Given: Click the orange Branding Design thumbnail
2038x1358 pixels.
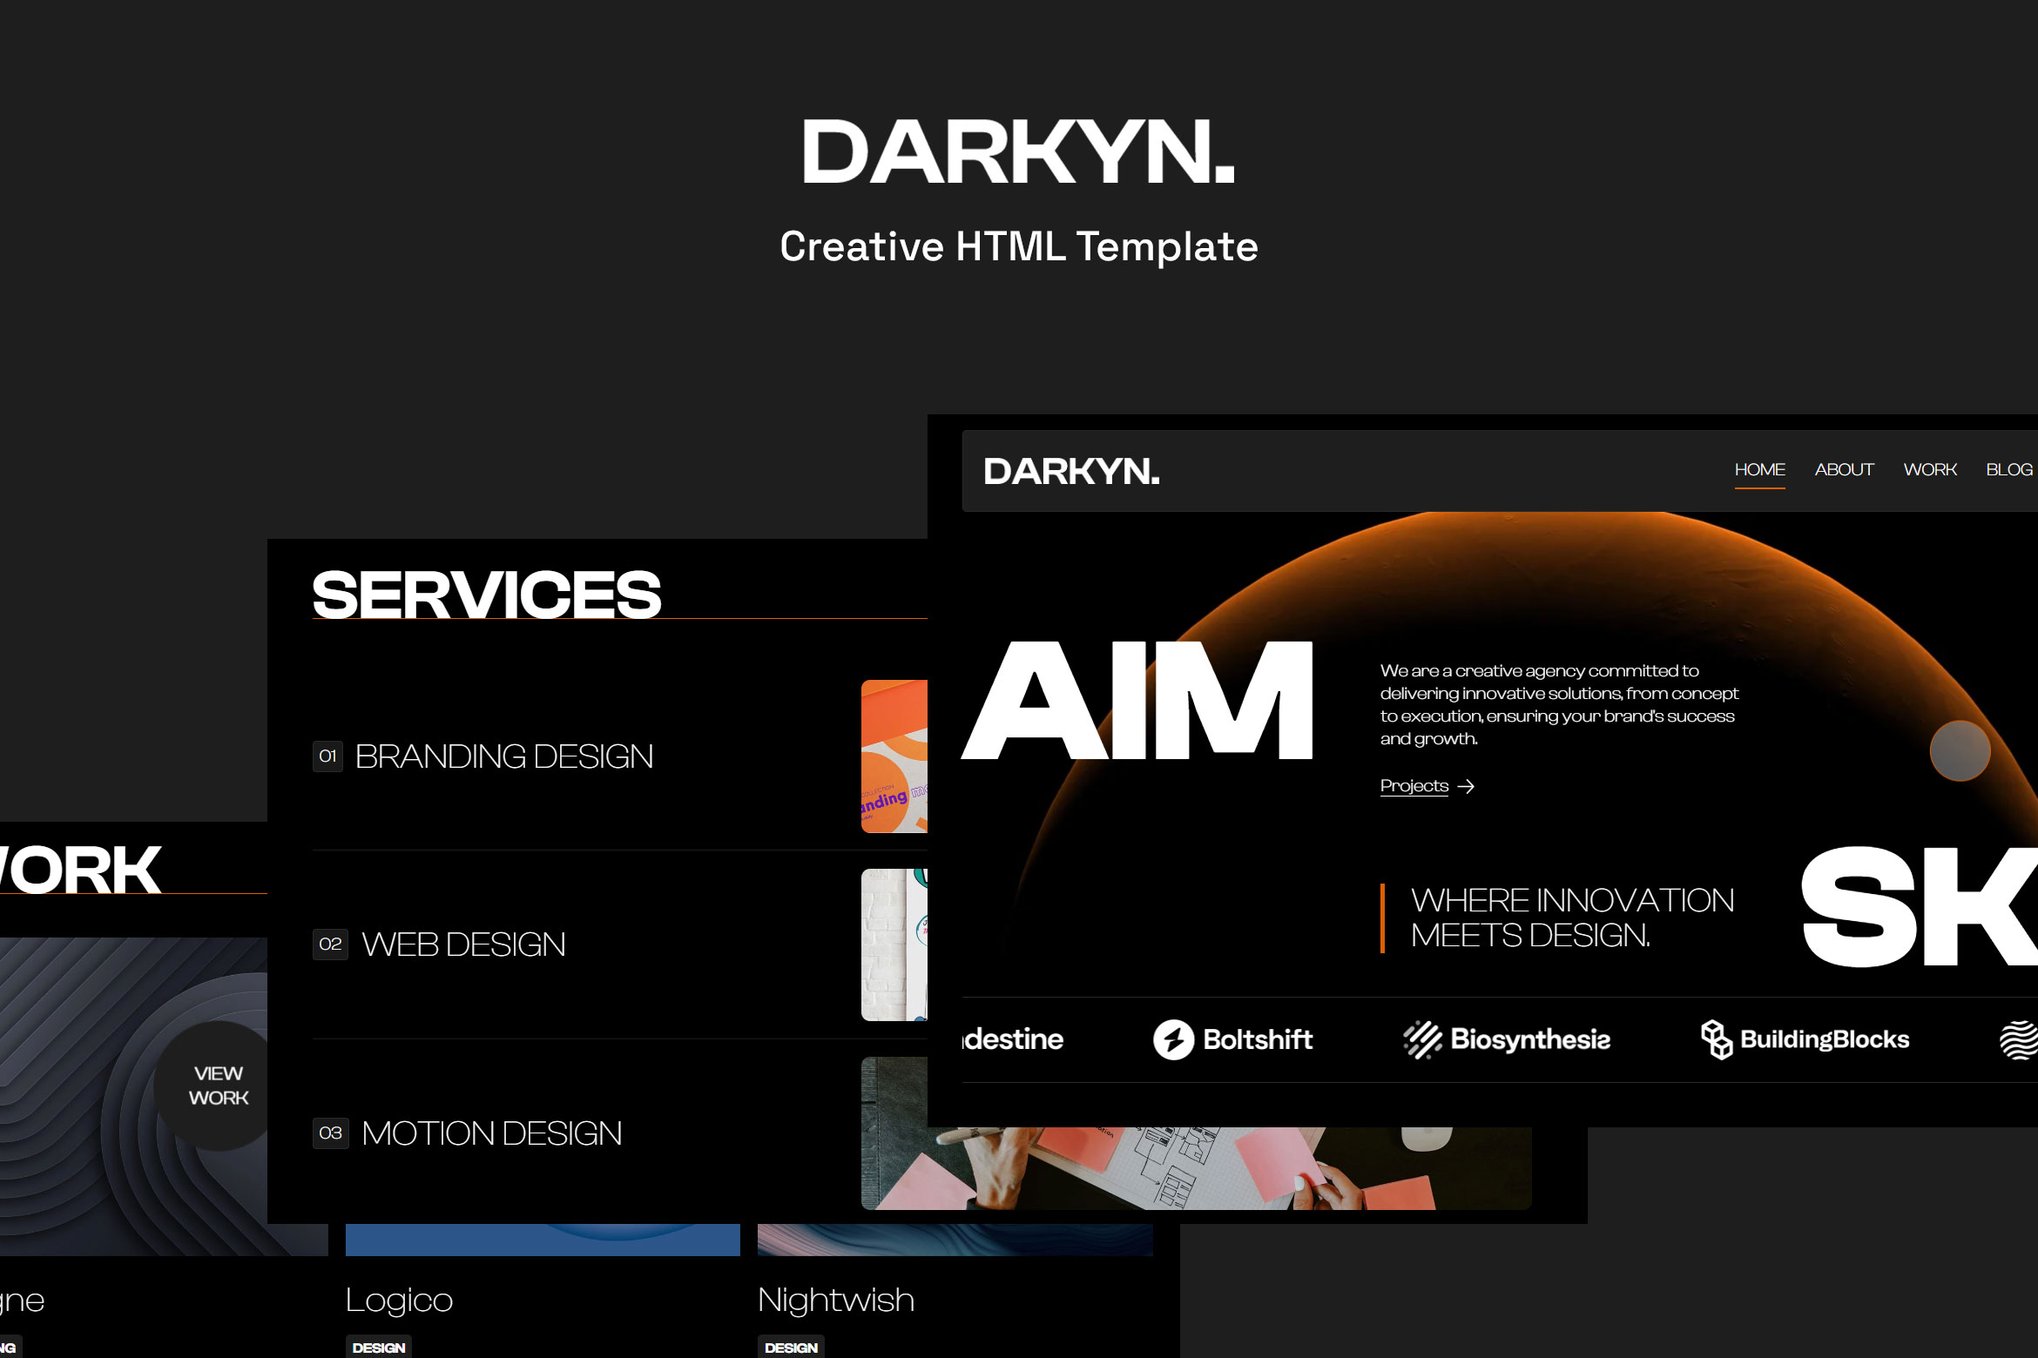Looking at the screenshot, I should tap(894, 756).
